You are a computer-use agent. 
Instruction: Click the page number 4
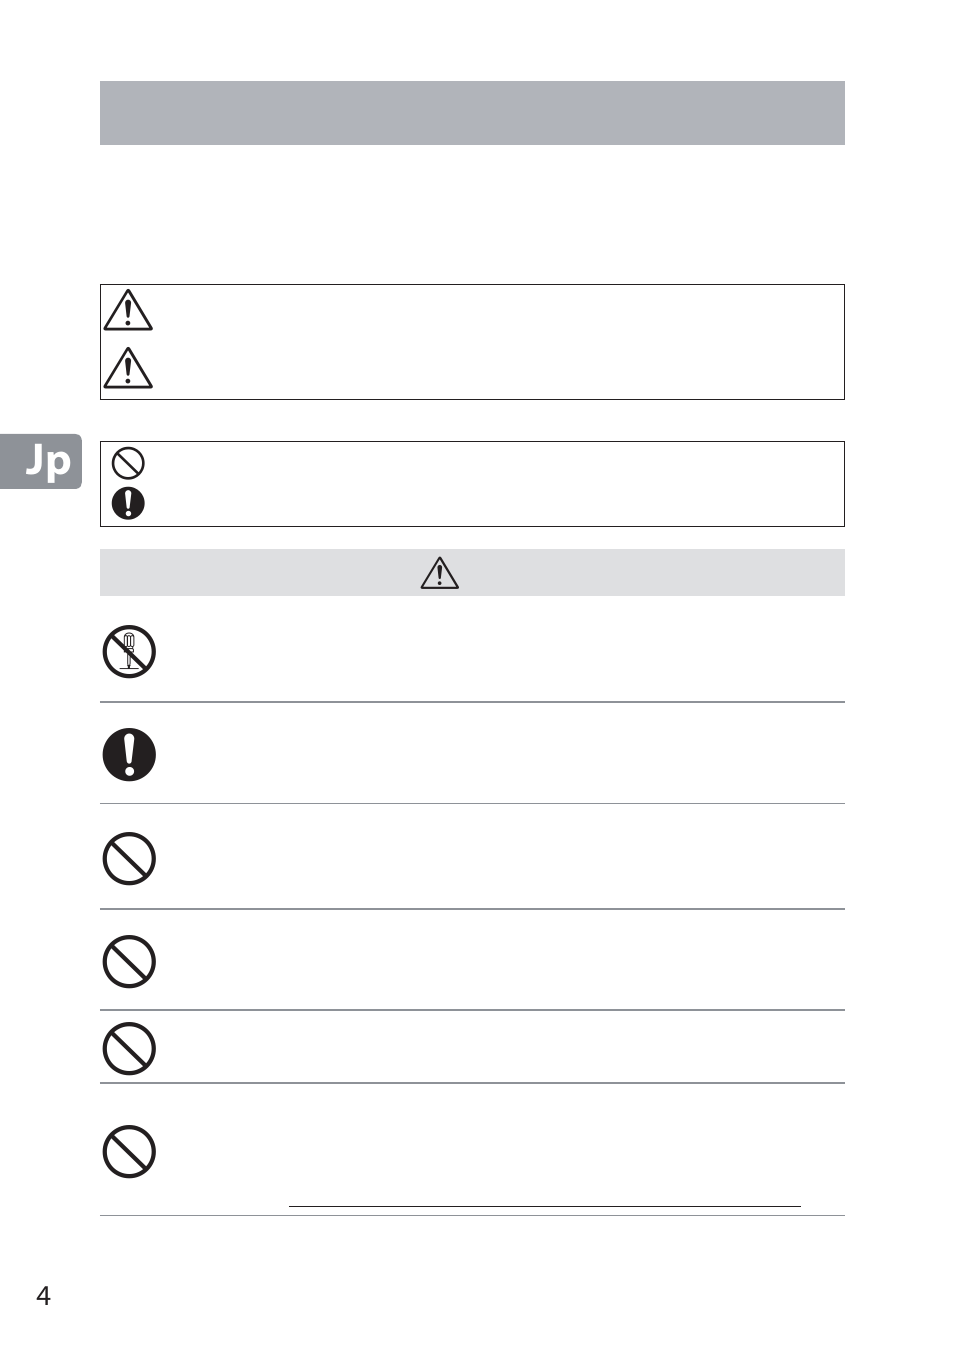(43, 1296)
